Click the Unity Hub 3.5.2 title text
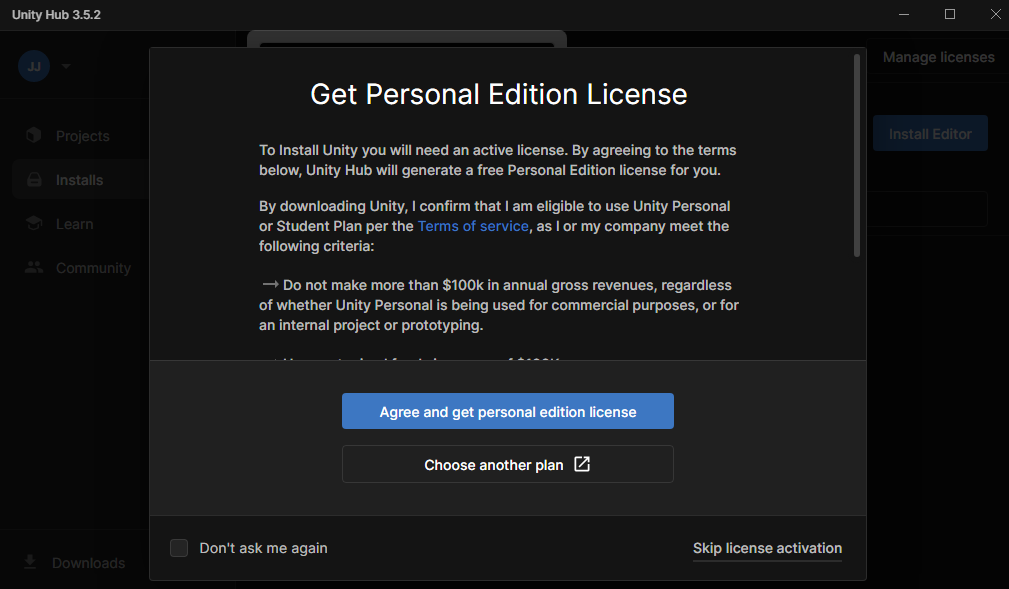The width and height of the screenshot is (1009, 589). [x=57, y=15]
